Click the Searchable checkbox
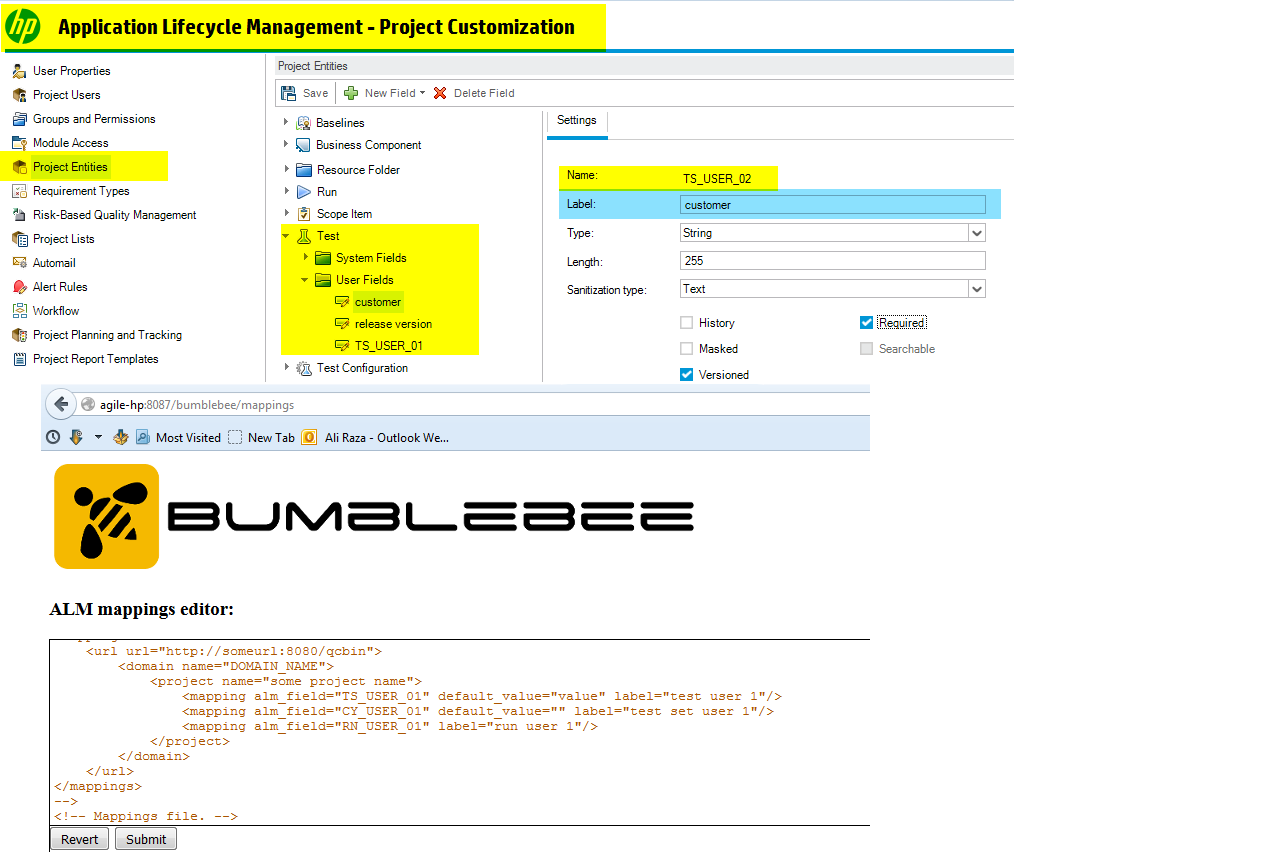Viewport: 1278px width, 857px height. click(x=866, y=349)
